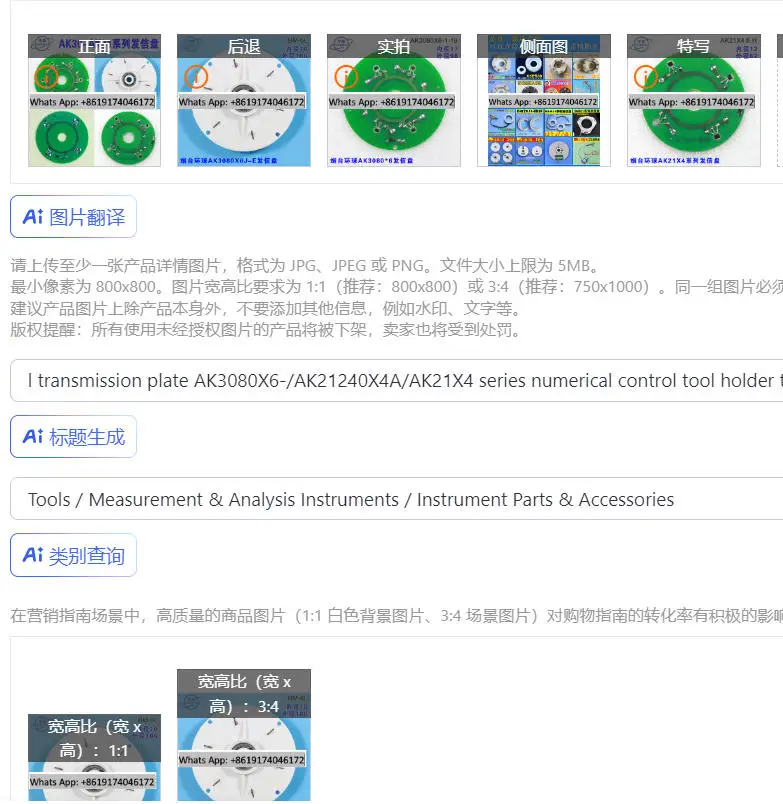Select the 正面 product image thumbnail

[94, 100]
